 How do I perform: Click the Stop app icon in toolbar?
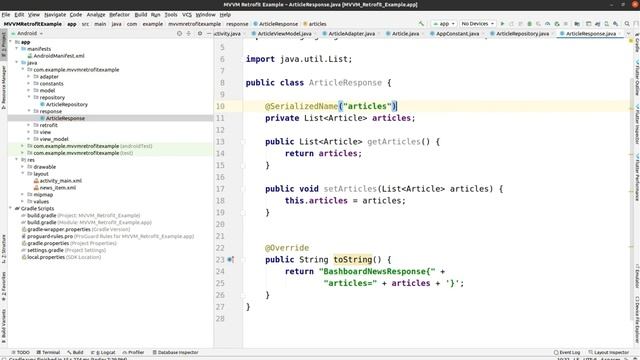565,24
